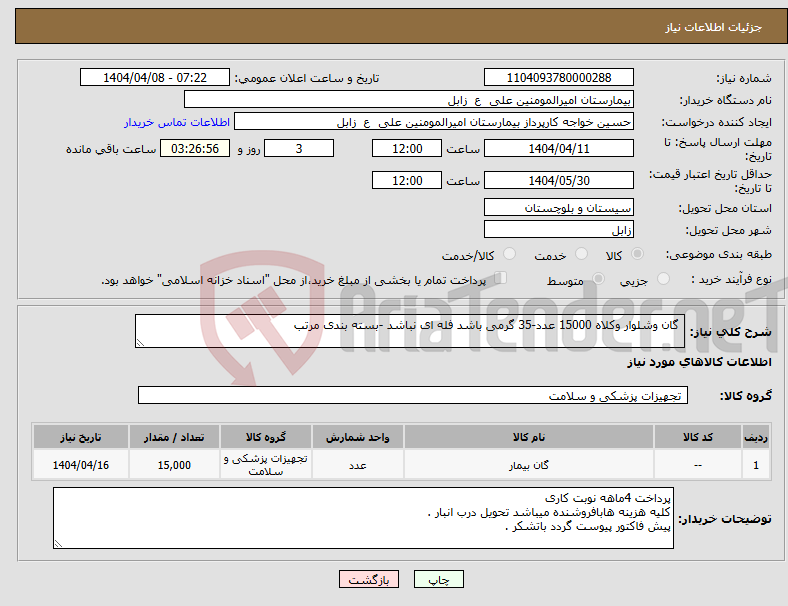
Task: Click the گروه کالا field تجهیزات پزشکی و سلامت
Action: click(x=413, y=395)
